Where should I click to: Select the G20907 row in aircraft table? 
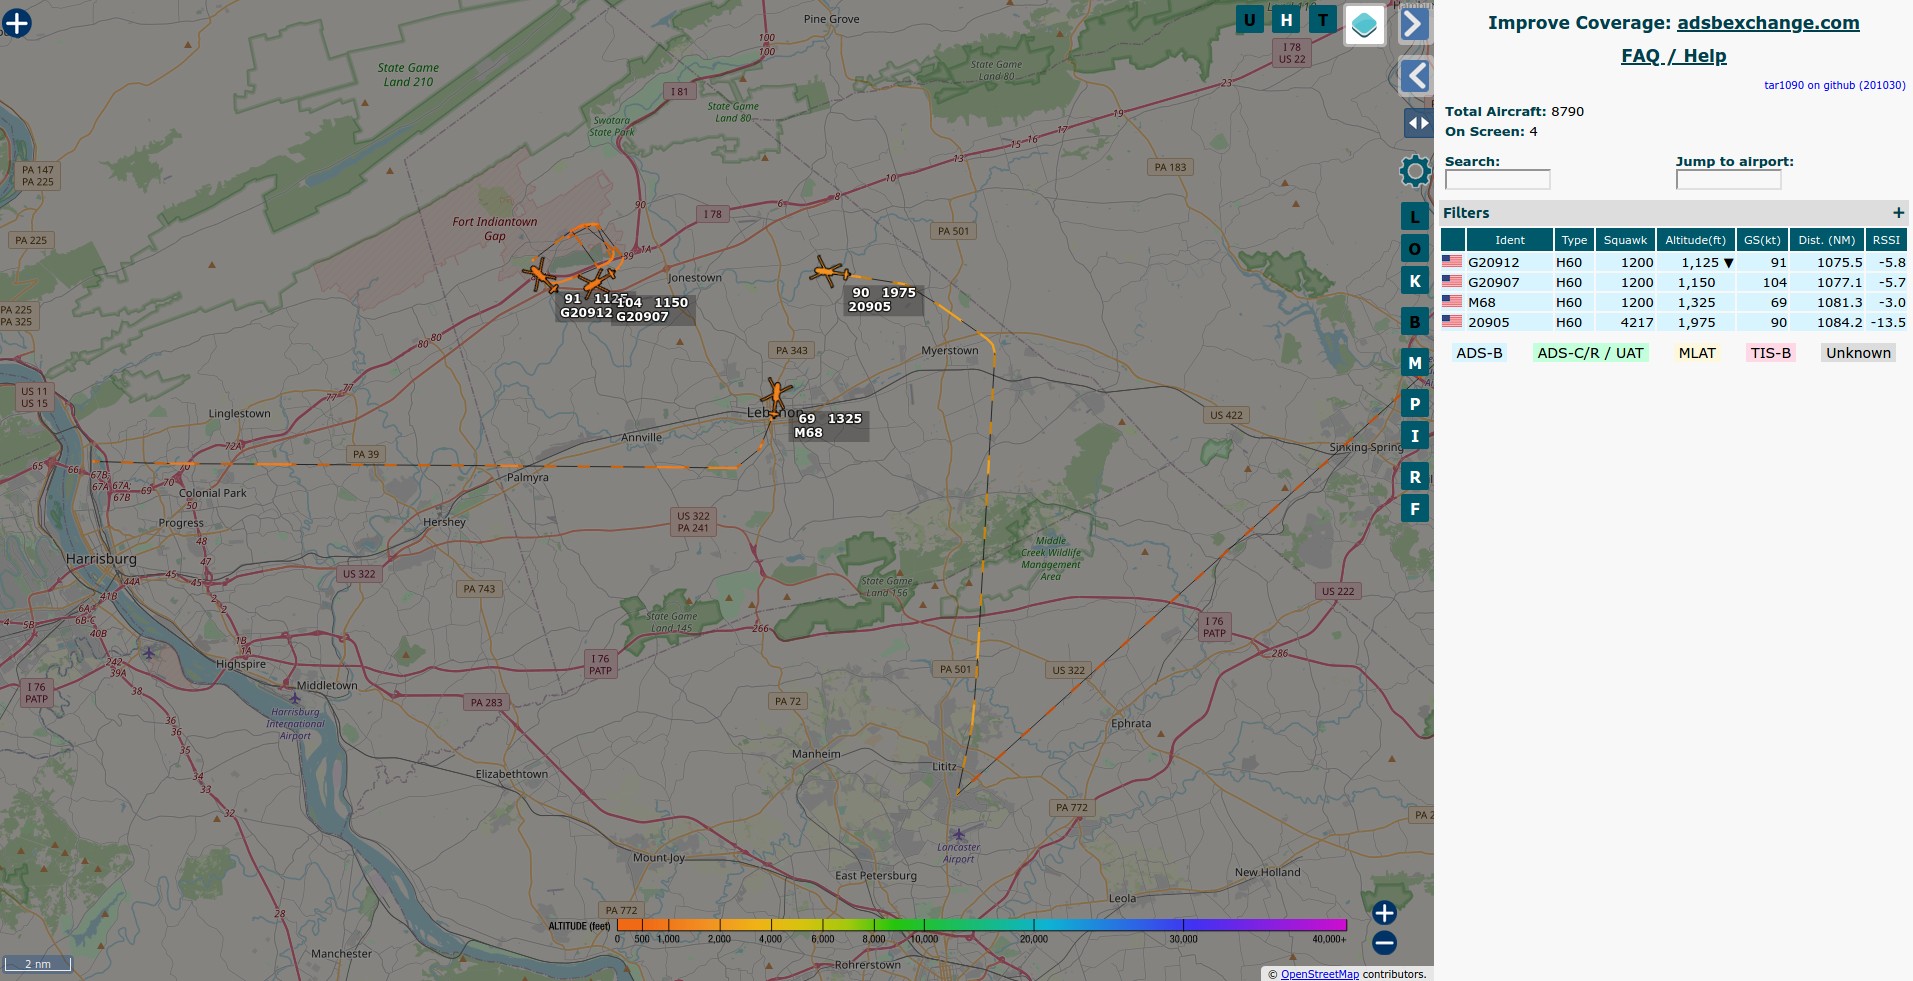1674,282
